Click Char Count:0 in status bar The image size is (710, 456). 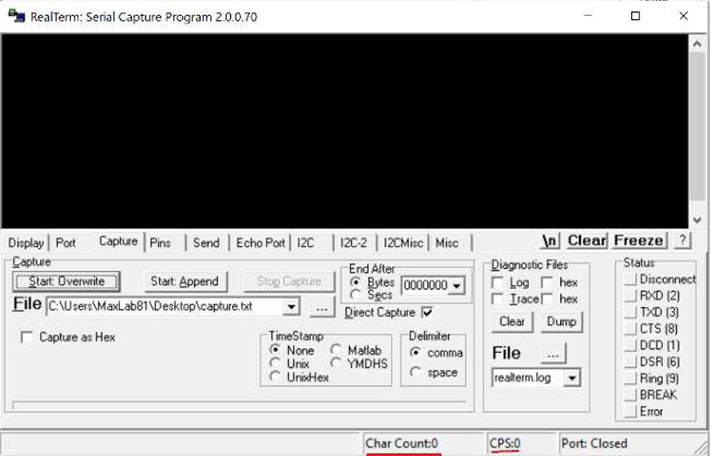pyautogui.click(x=402, y=443)
